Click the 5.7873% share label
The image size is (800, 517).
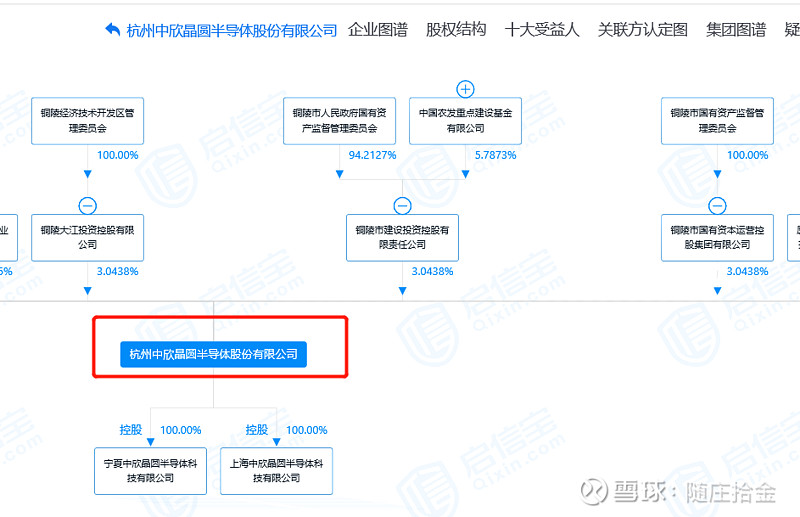[495, 155]
